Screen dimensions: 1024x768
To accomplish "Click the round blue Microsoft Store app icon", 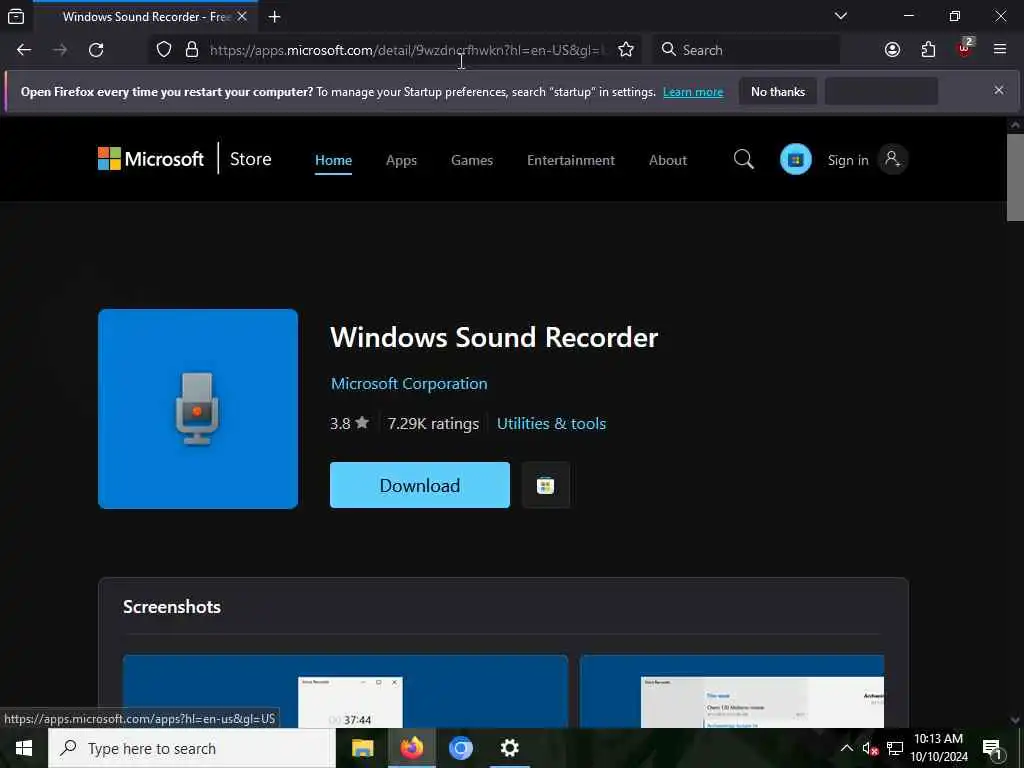I will [x=795, y=159].
